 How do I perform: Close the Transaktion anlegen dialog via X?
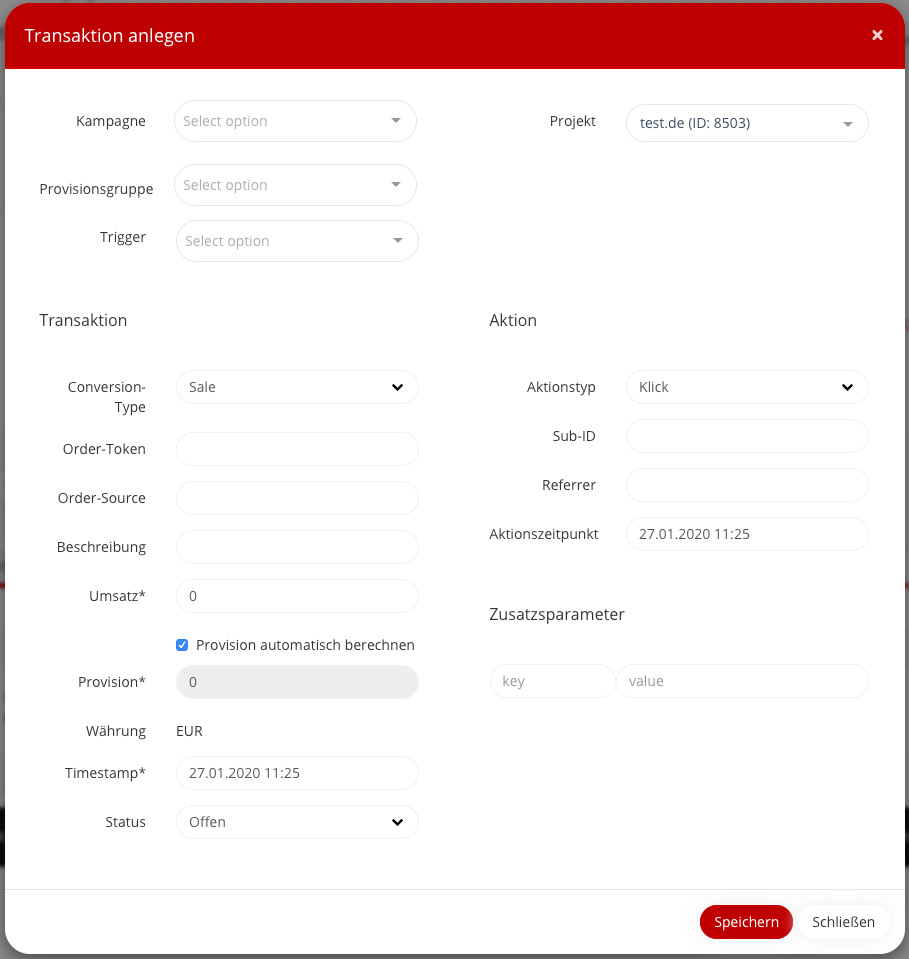(877, 35)
